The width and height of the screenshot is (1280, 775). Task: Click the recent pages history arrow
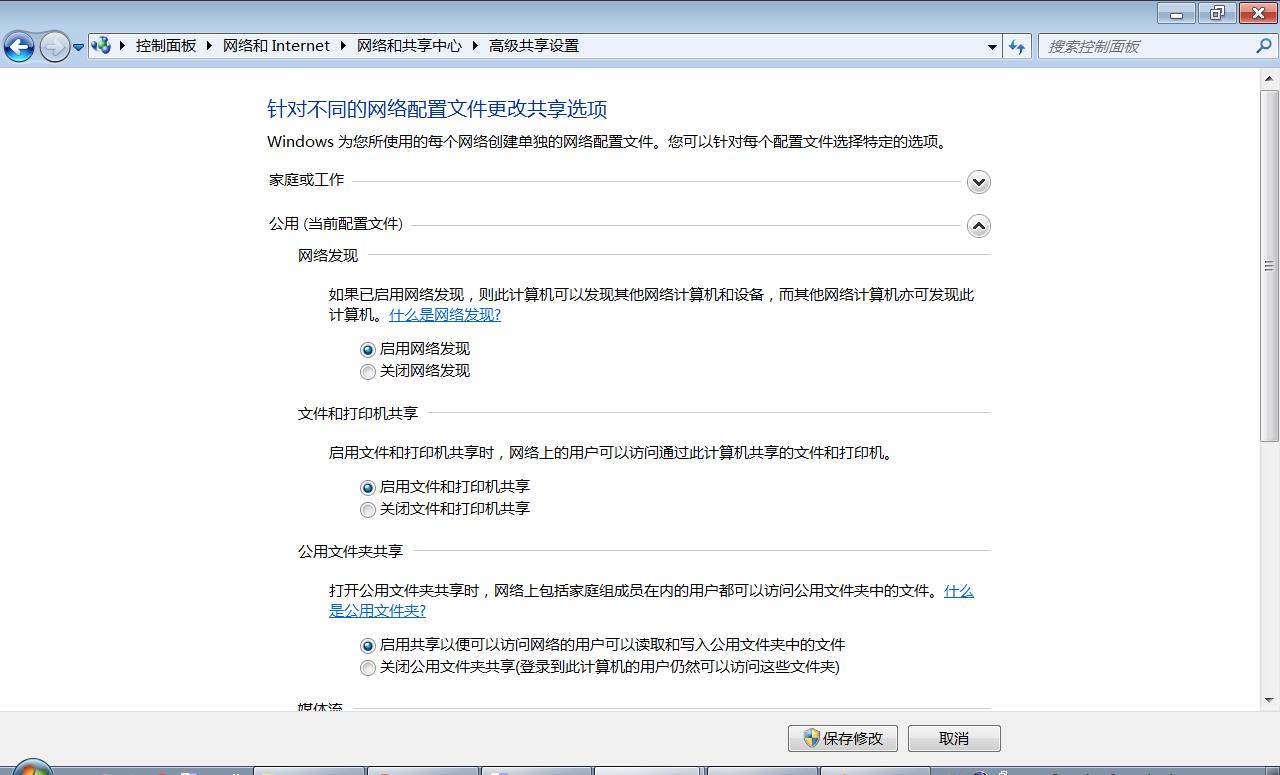[78, 46]
